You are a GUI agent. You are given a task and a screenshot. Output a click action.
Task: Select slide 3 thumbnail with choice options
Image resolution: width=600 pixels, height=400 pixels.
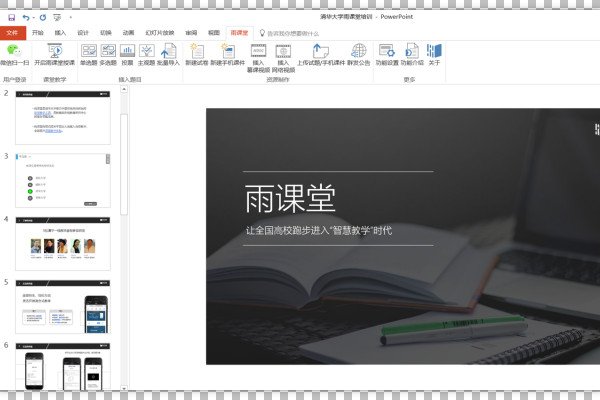tap(63, 181)
